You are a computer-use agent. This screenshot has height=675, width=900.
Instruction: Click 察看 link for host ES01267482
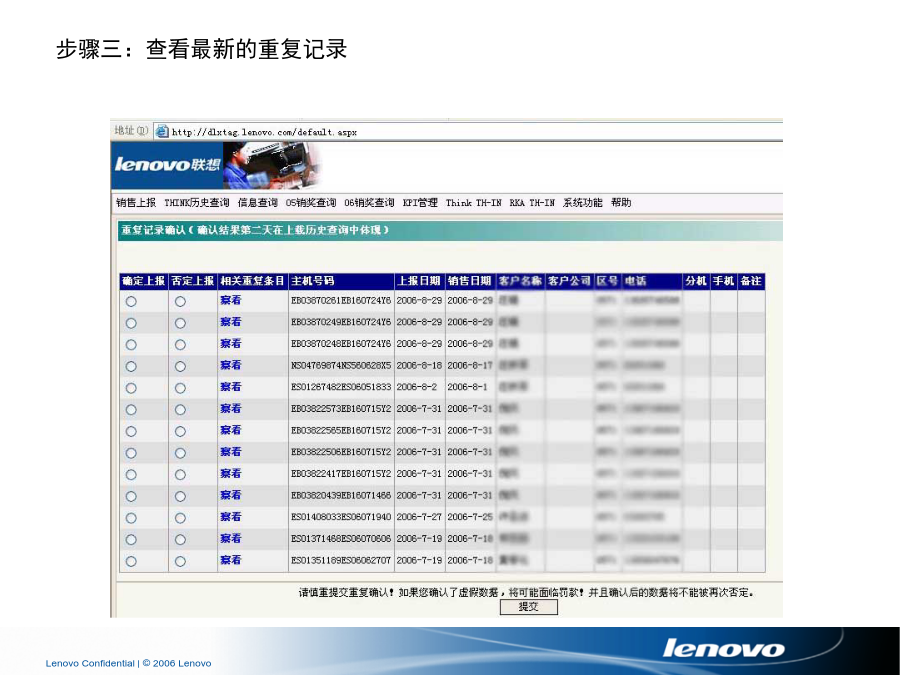click(x=231, y=387)
